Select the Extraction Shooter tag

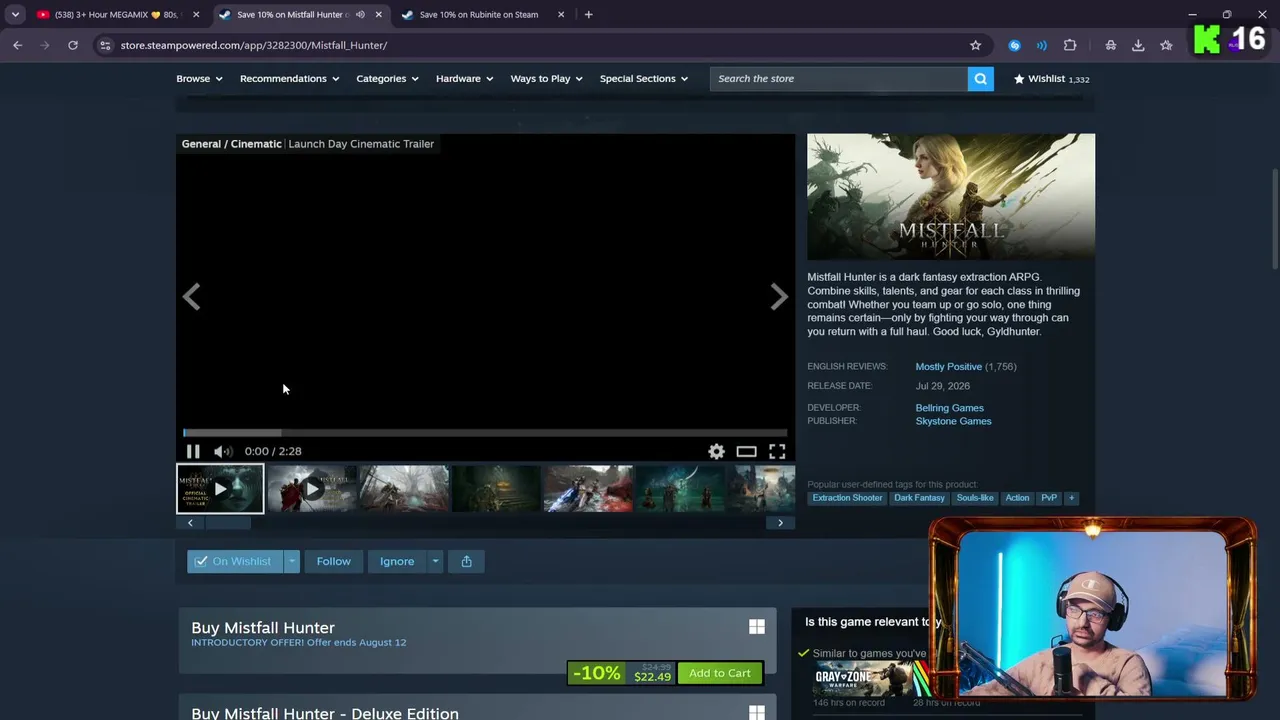[847, 498]
